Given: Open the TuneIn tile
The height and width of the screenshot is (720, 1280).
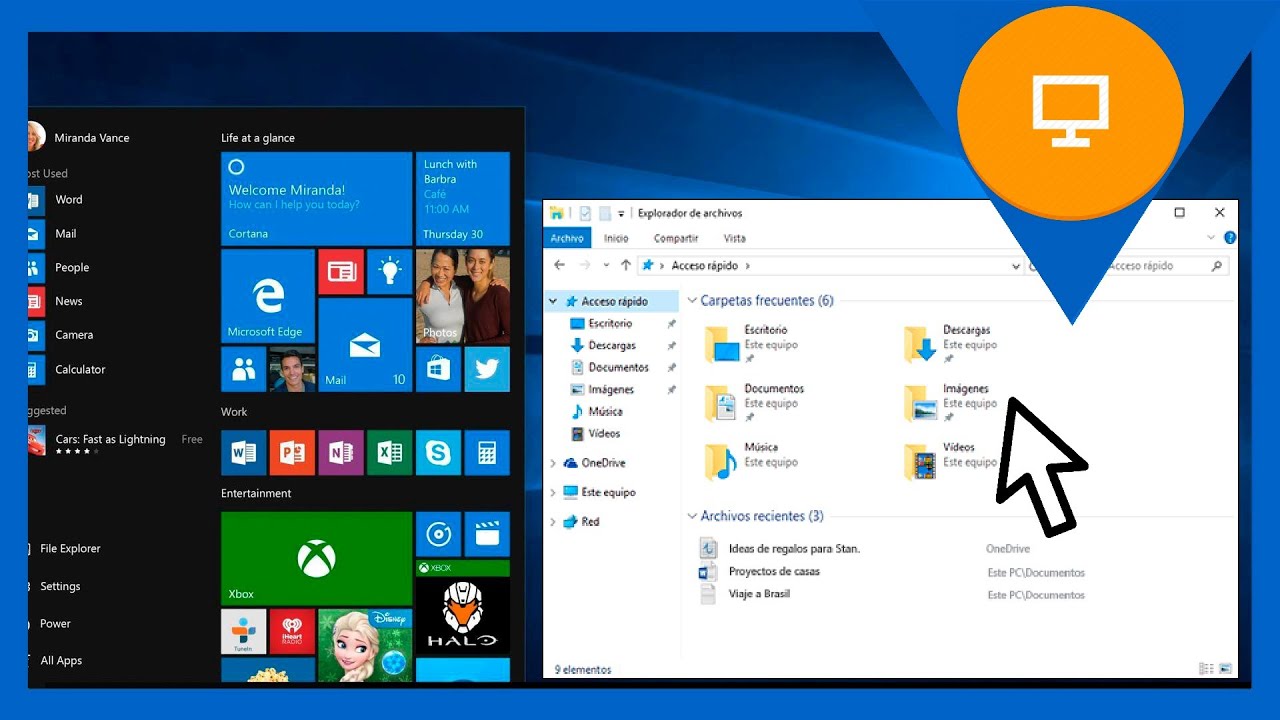Looking at the screenshot, I should point(243,632).
